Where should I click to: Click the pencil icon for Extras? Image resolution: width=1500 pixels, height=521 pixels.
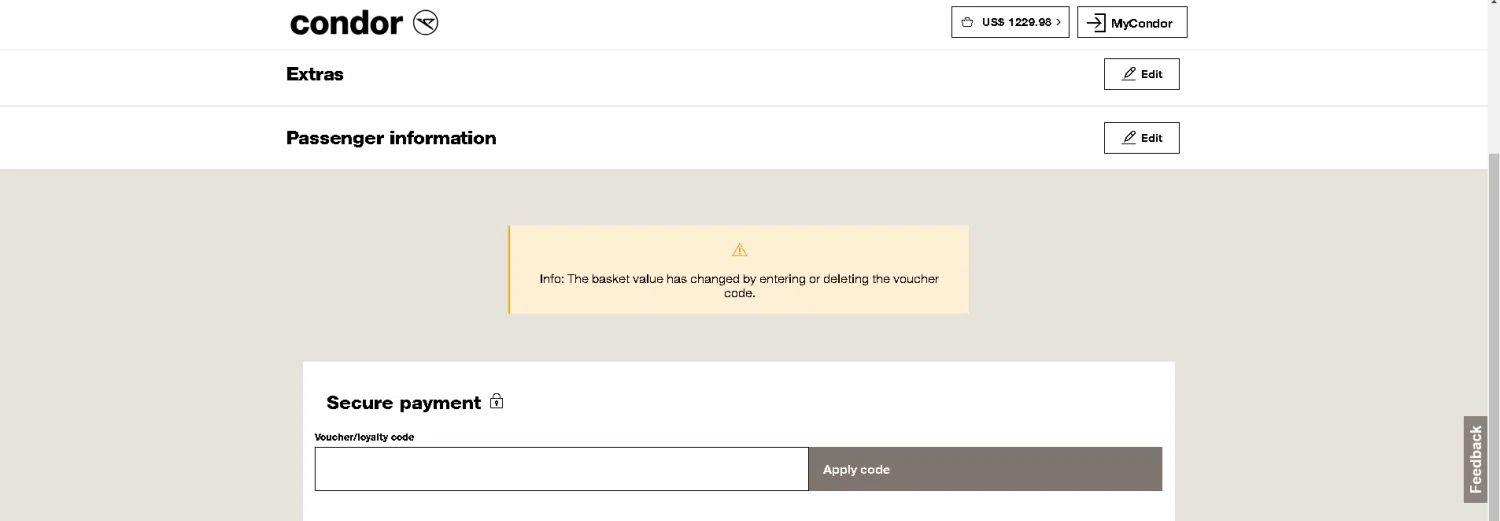1129,74
